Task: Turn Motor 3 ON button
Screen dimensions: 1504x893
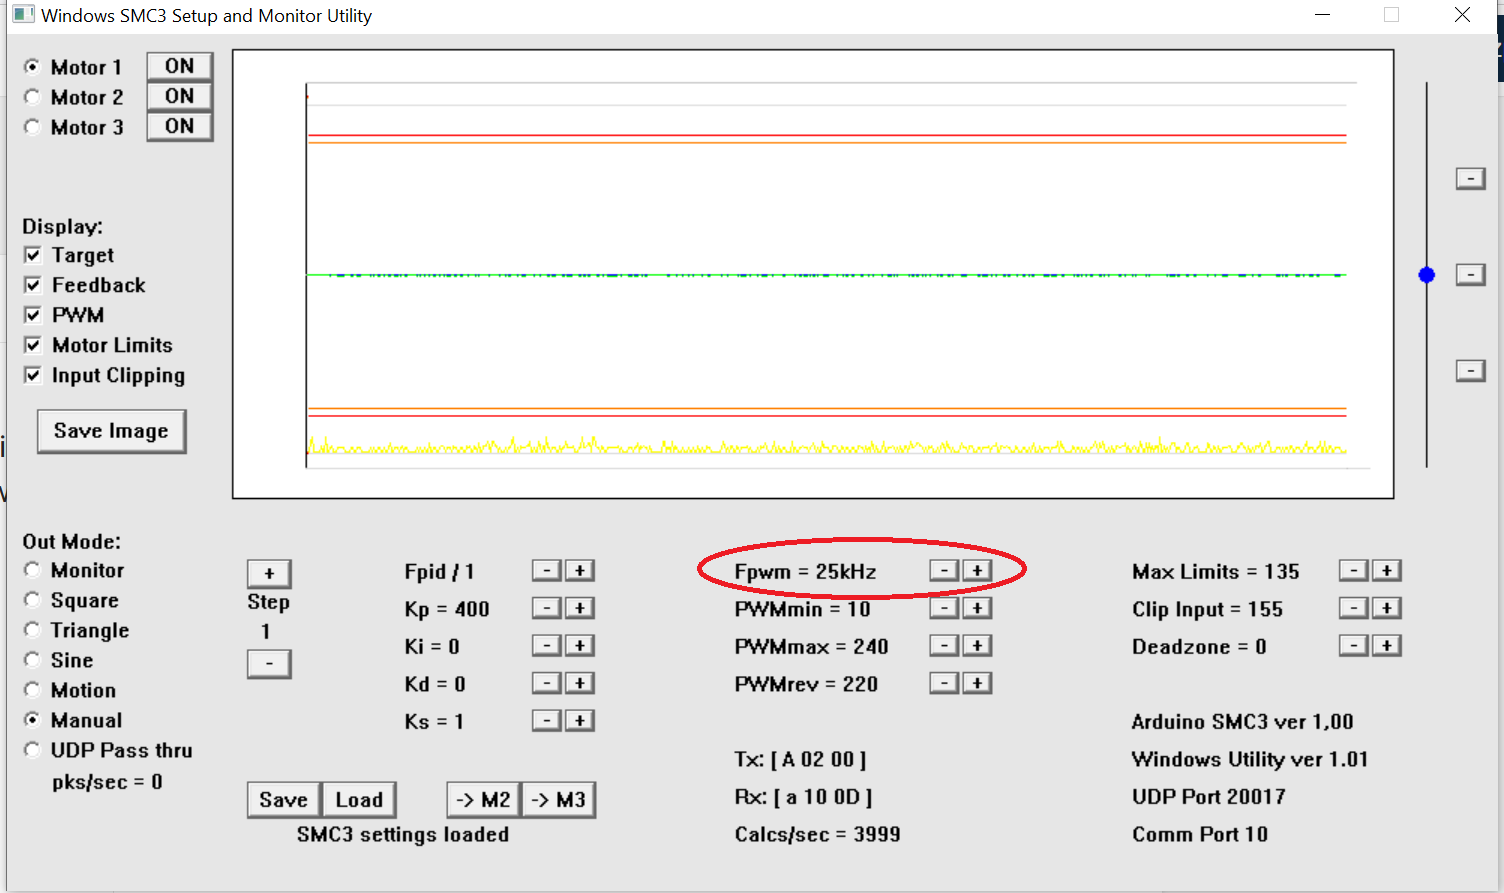Action: pyautogui.click(x=179, y=126)
